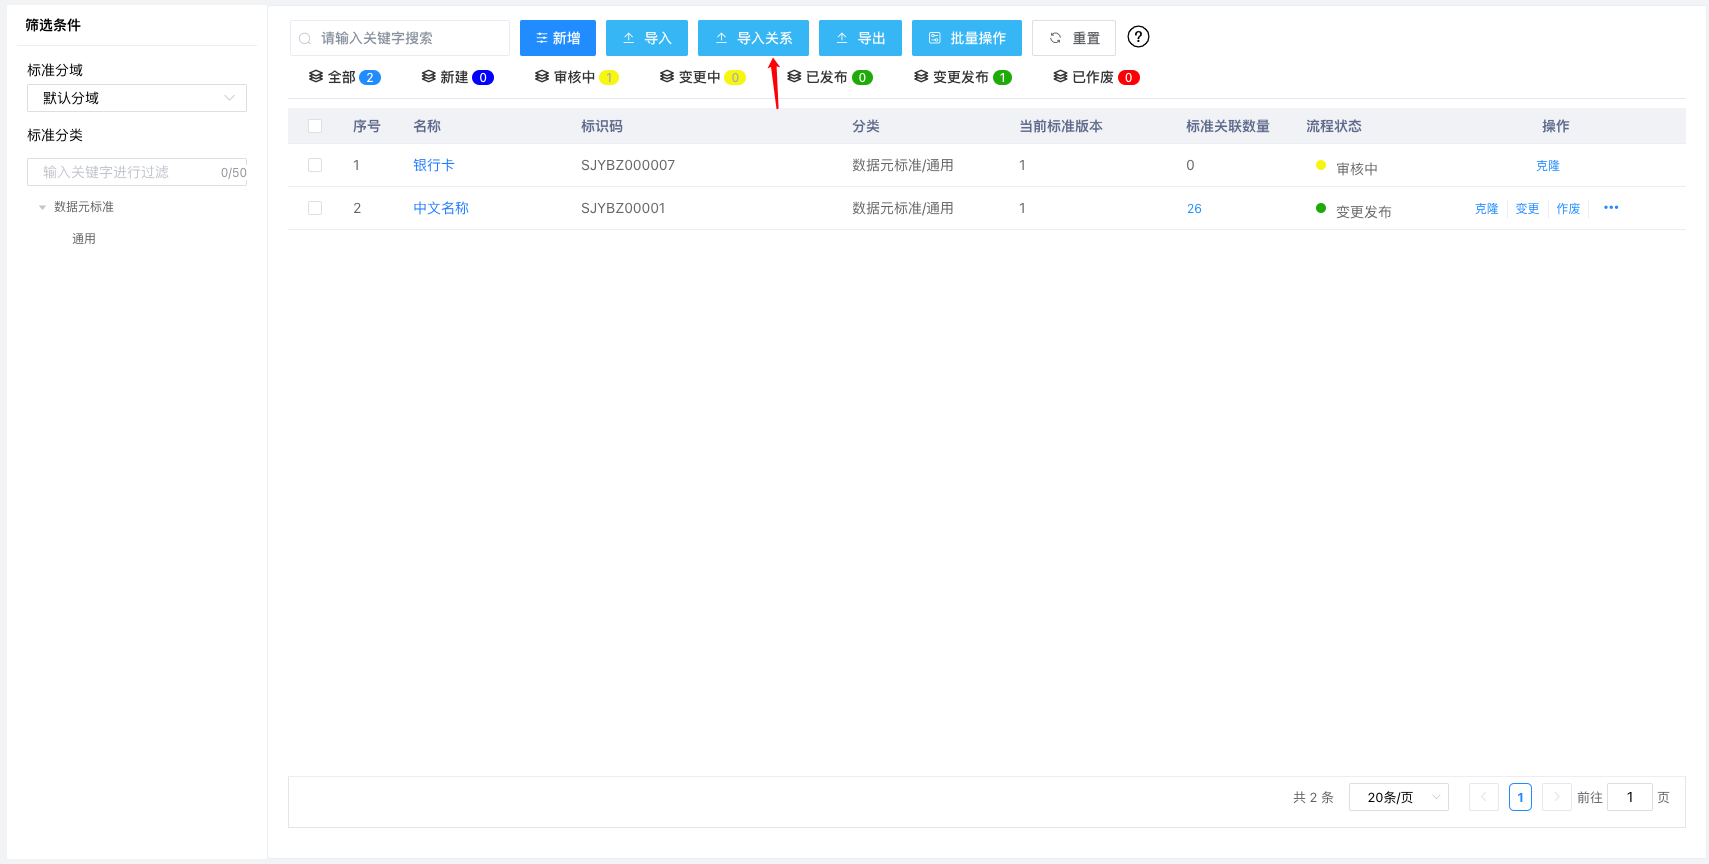Click the search magnifier icon
This screenshot has height=864, width=1709.
[x=305, y=39]
